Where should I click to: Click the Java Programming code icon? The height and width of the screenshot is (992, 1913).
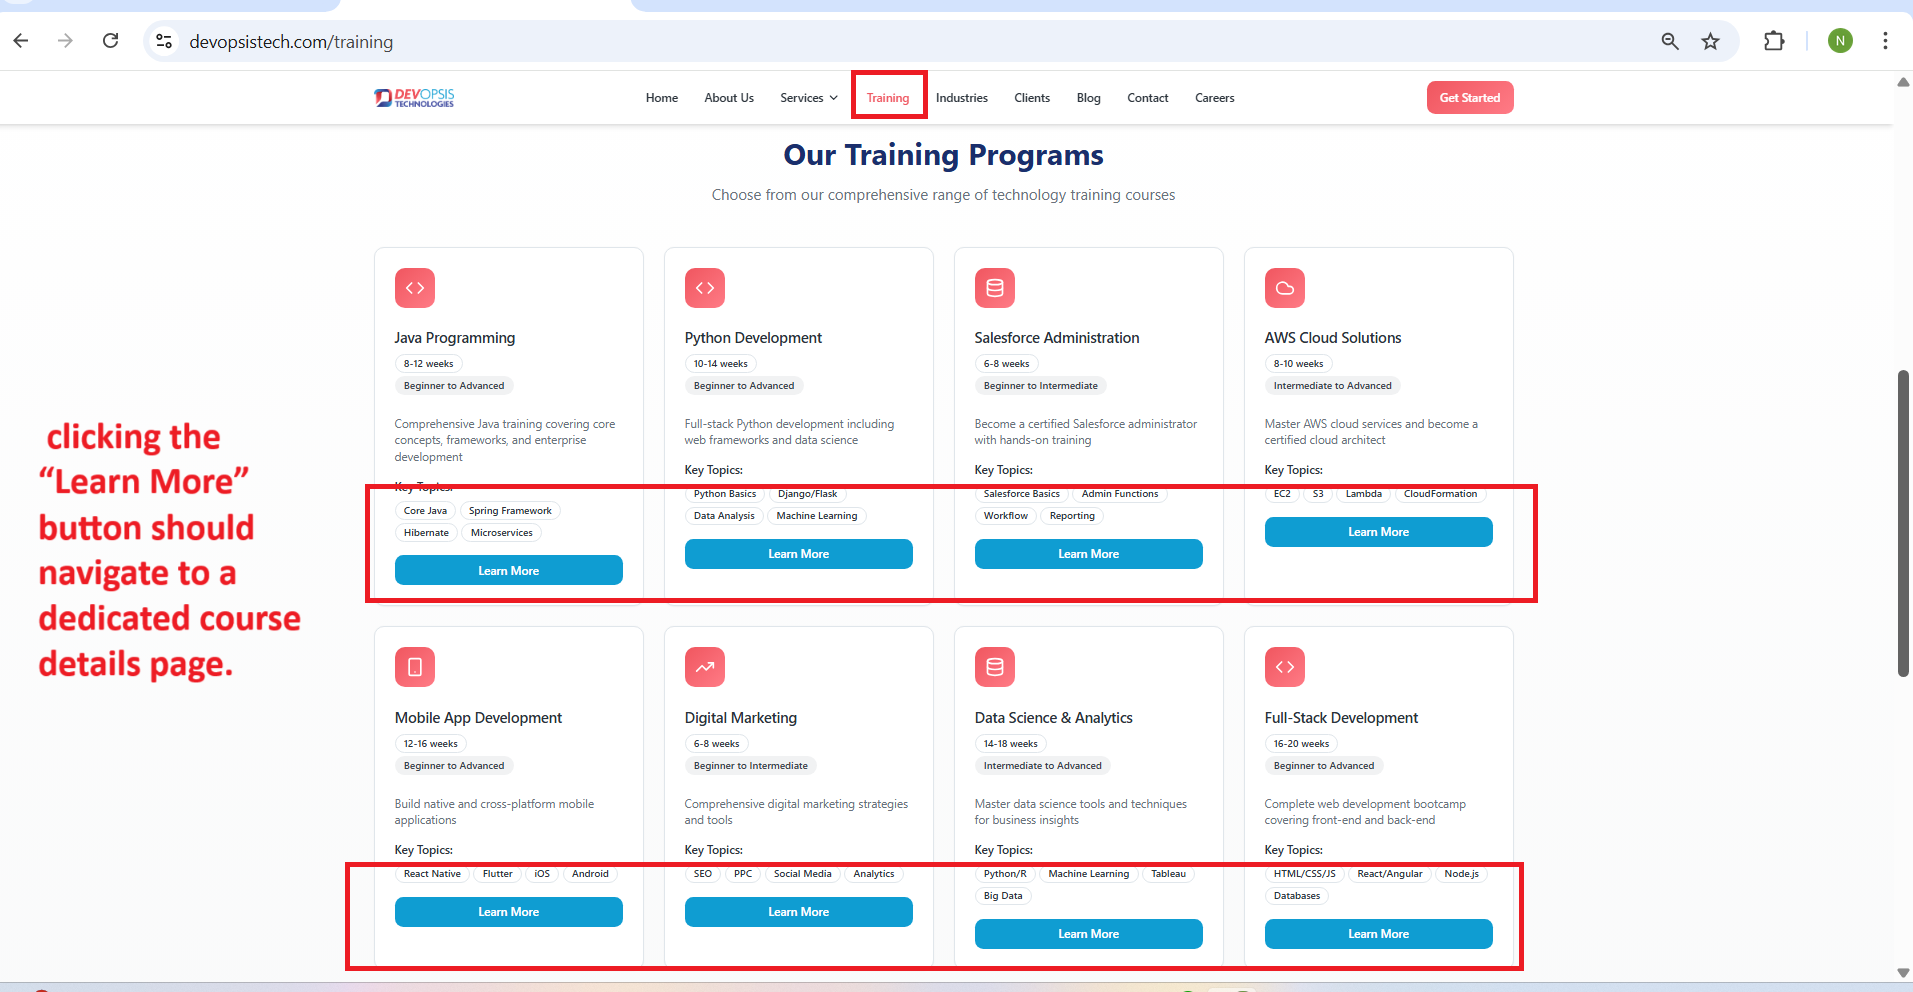[x=415, y=288]
